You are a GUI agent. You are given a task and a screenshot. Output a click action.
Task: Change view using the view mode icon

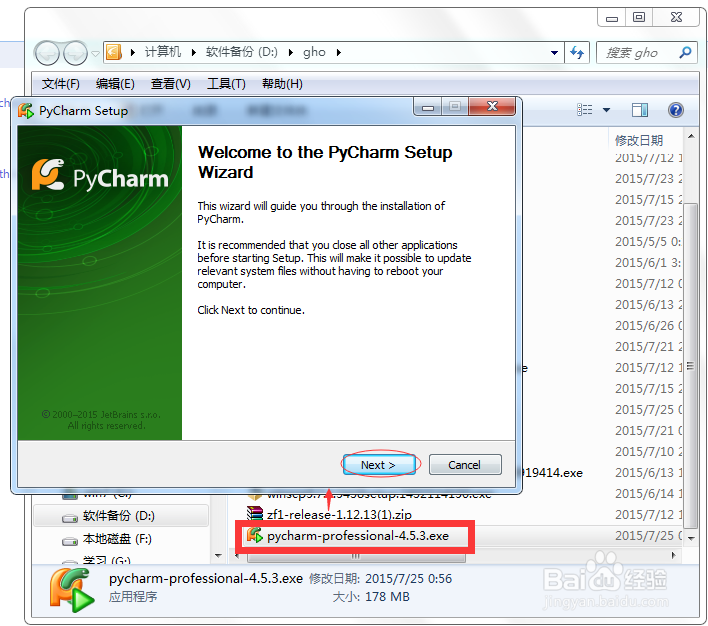click(x=584, y=110)
